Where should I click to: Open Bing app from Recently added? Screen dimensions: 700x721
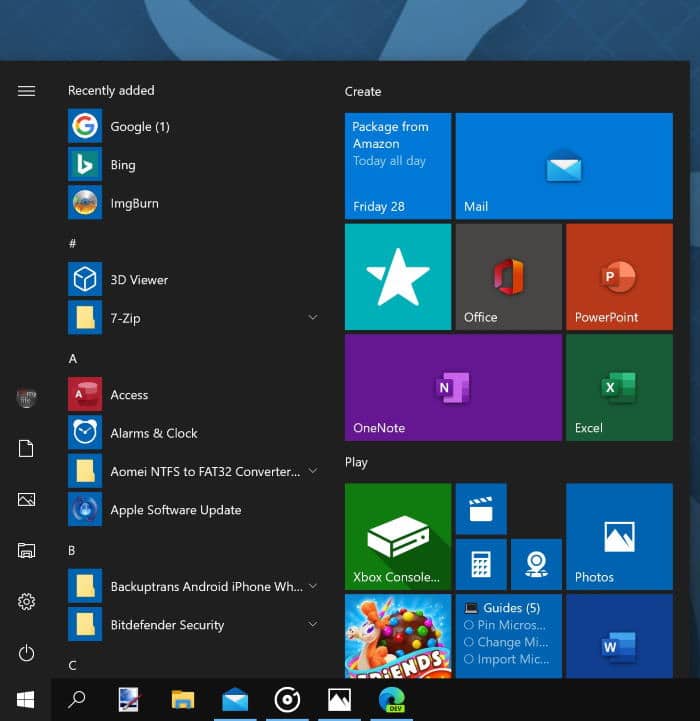[193, 165]
